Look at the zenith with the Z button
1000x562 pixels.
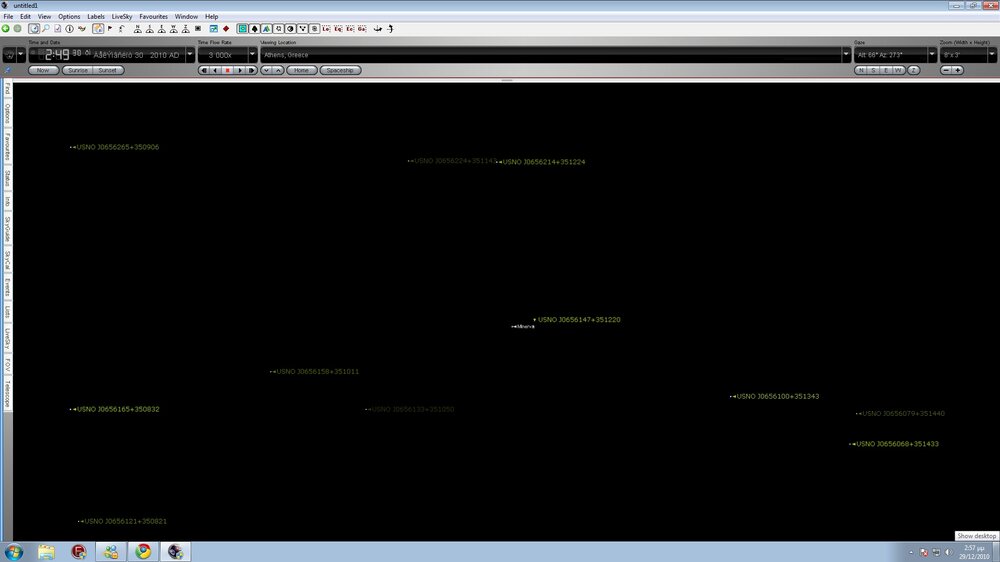coord(913,71)
